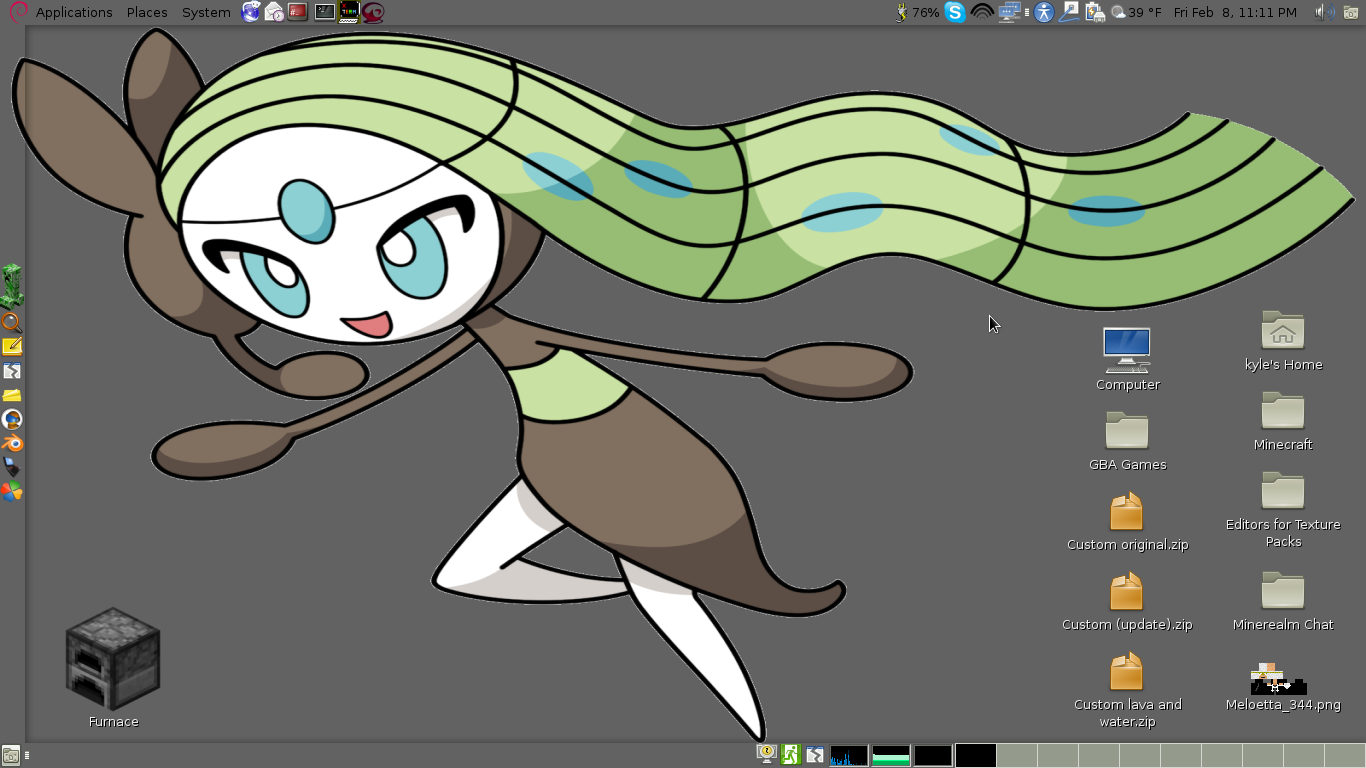The image size is (1366, 768).
Task: Click the force quit applet icon
Action: pyautogui.click(x=815, y=755)
